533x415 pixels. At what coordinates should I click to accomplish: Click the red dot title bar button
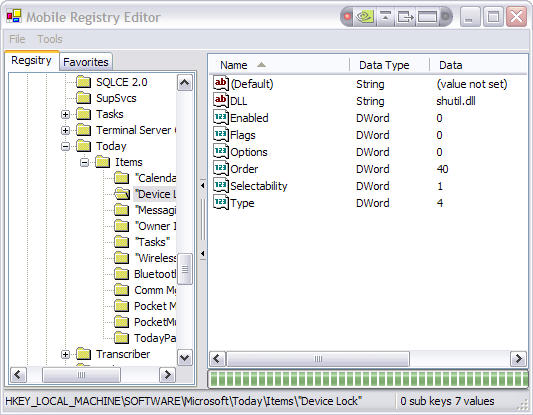click(347, 16)
